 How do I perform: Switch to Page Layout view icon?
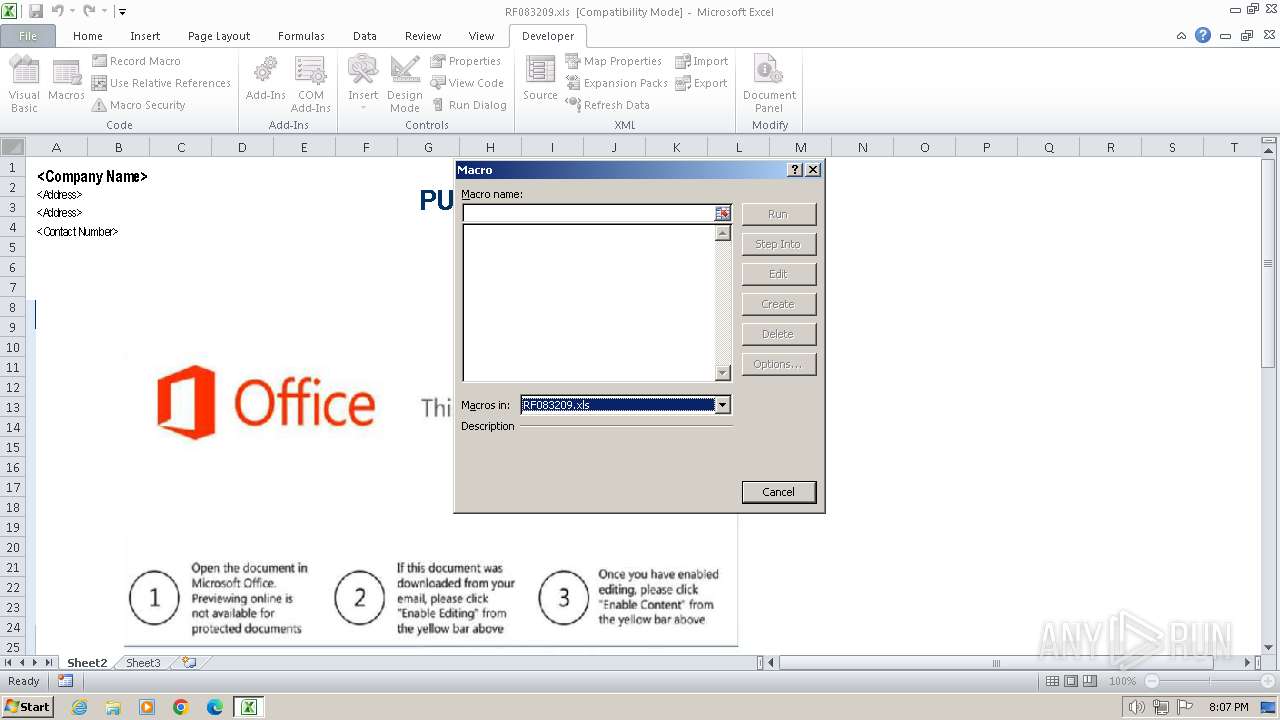pos(1071,681)
